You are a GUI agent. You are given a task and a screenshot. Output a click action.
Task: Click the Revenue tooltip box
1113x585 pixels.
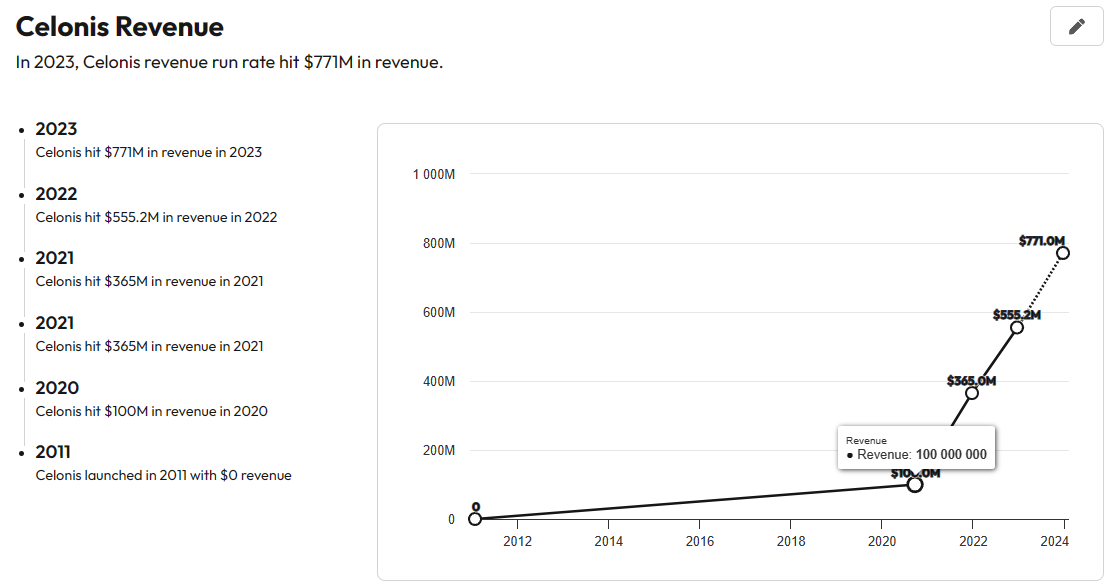coord(916,448)
